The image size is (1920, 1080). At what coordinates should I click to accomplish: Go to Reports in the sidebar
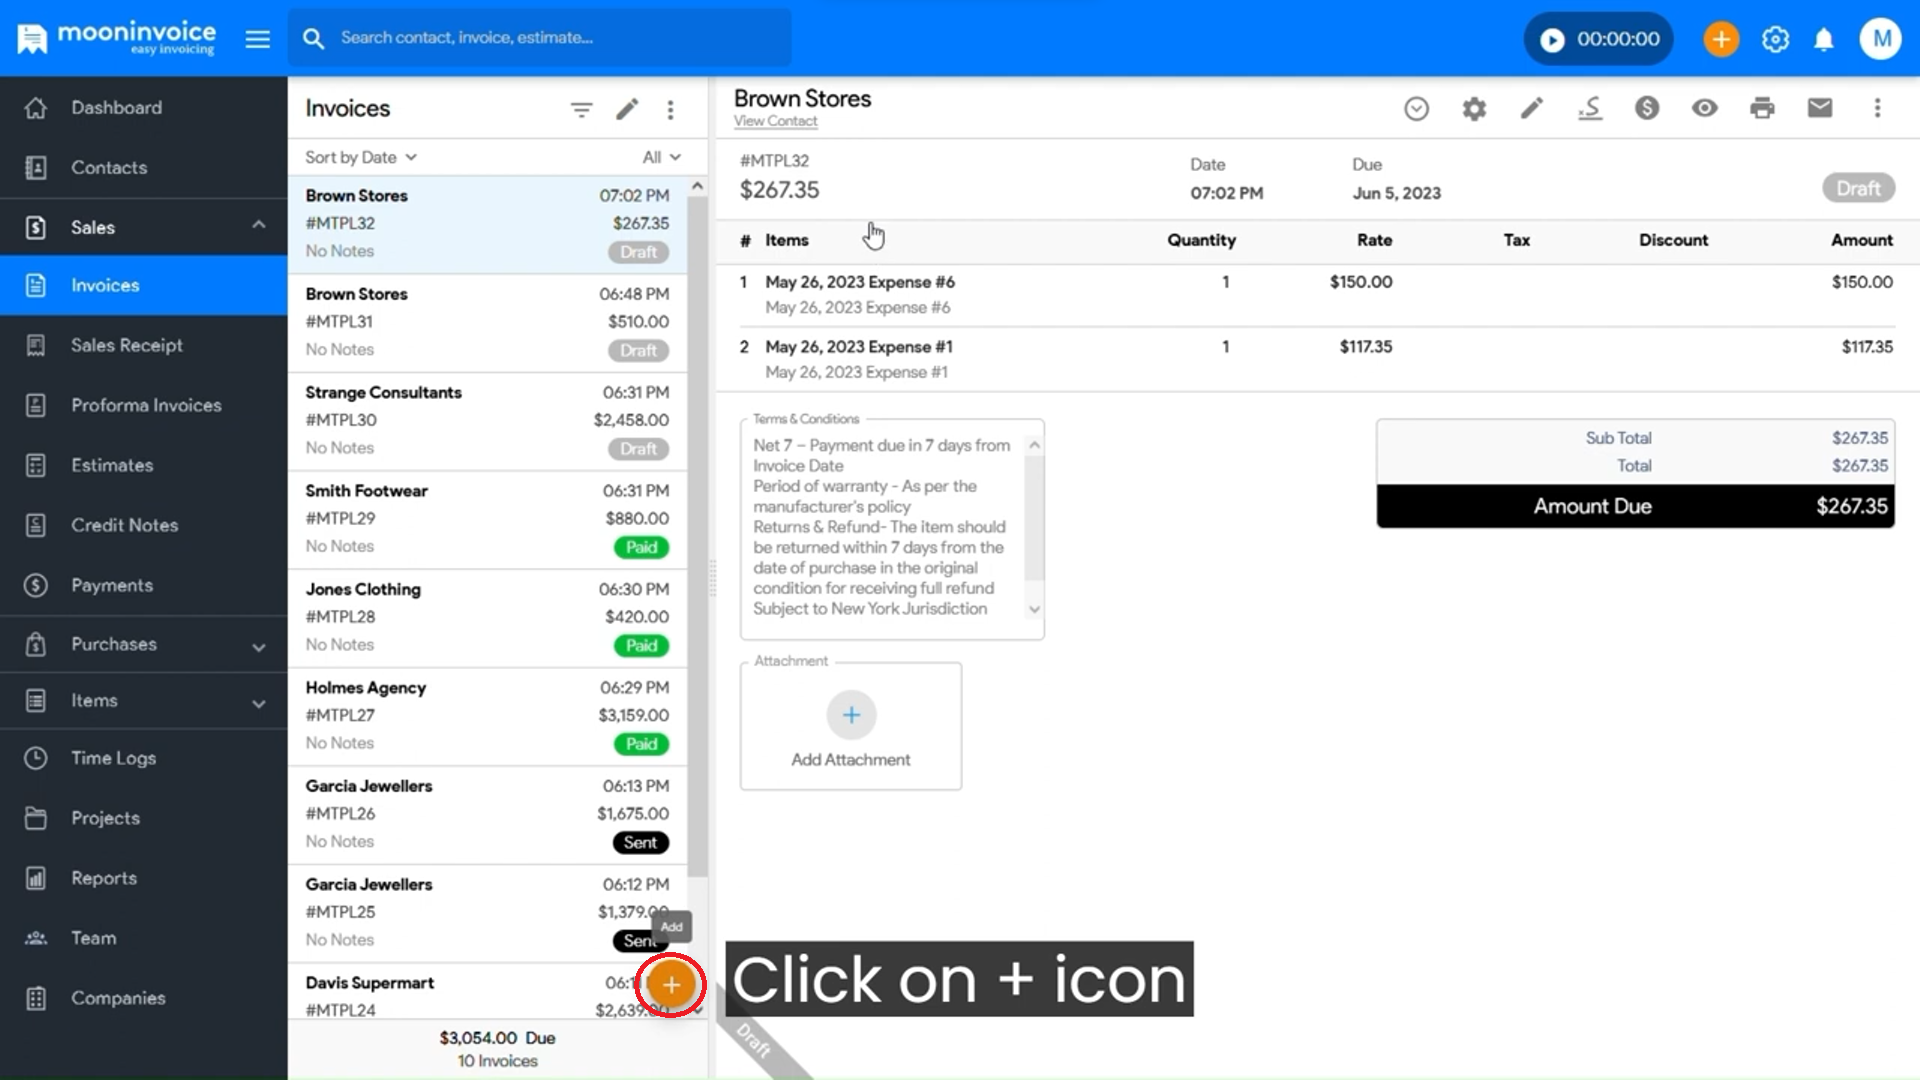click(x=104, y=878)
